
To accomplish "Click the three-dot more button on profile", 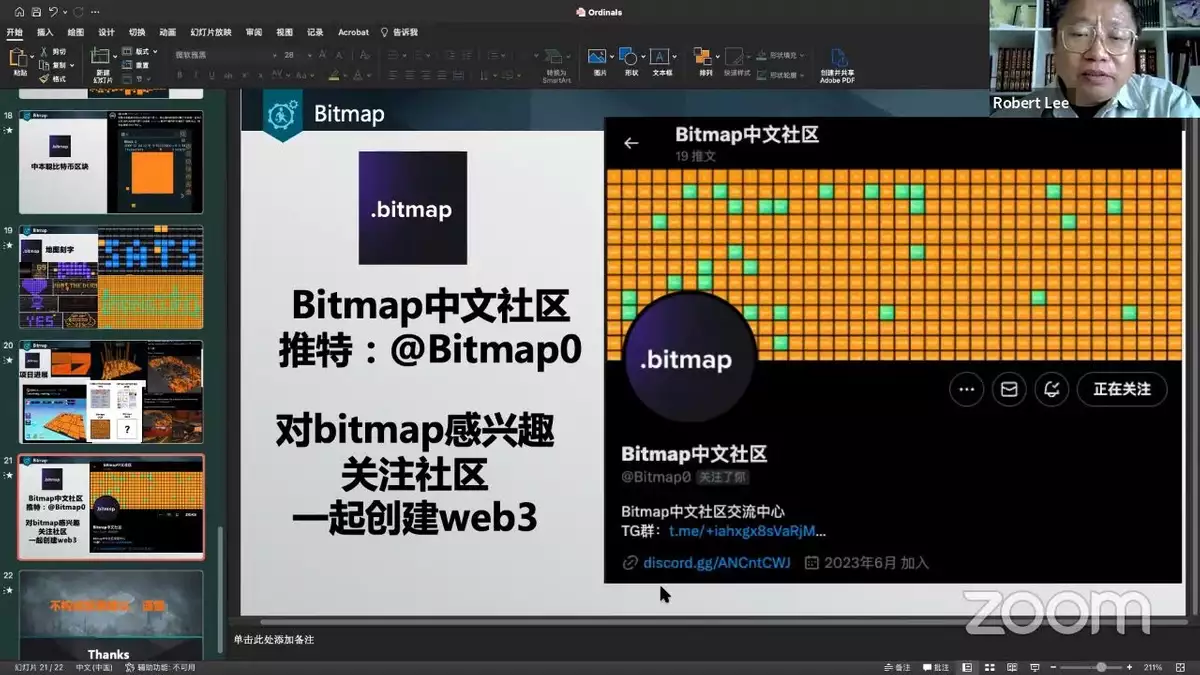I will (966, 389).
